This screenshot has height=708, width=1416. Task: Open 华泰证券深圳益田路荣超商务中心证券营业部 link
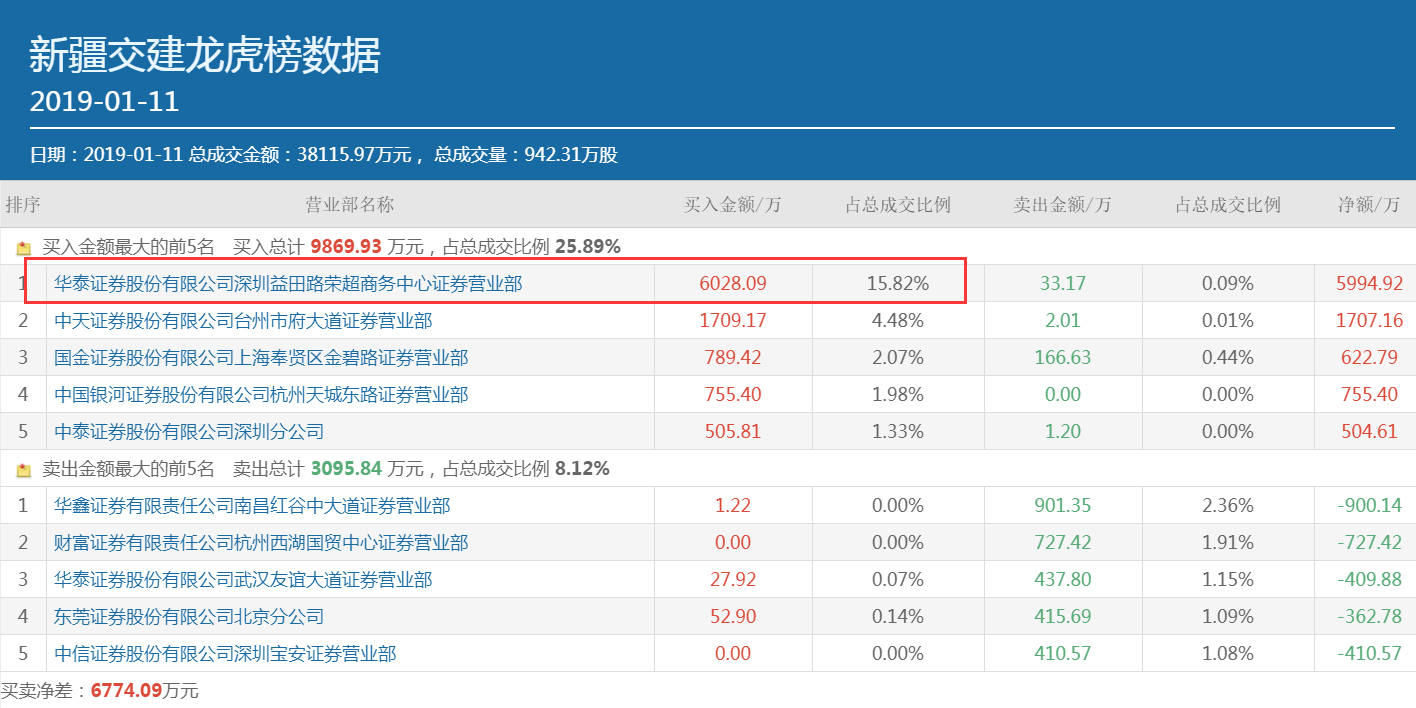point(288,284)
